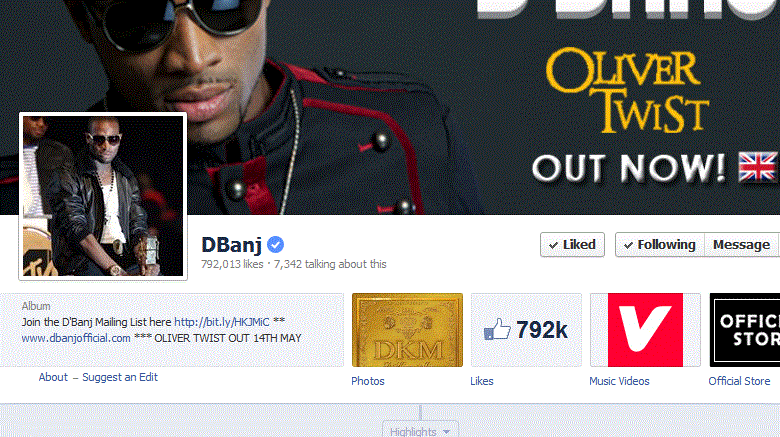Click the UK flag in the cover photo
The image size is (780, 437).
[x=758, y=167]
